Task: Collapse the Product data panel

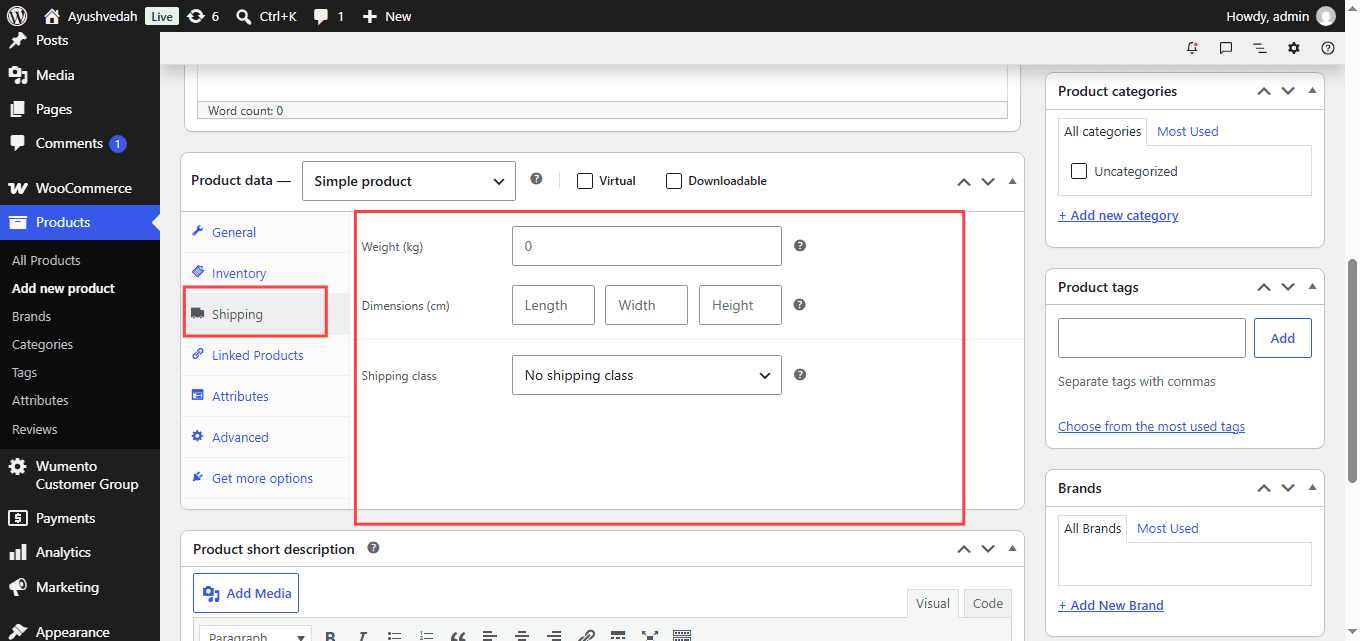Action: click(x=1012, y=181)
